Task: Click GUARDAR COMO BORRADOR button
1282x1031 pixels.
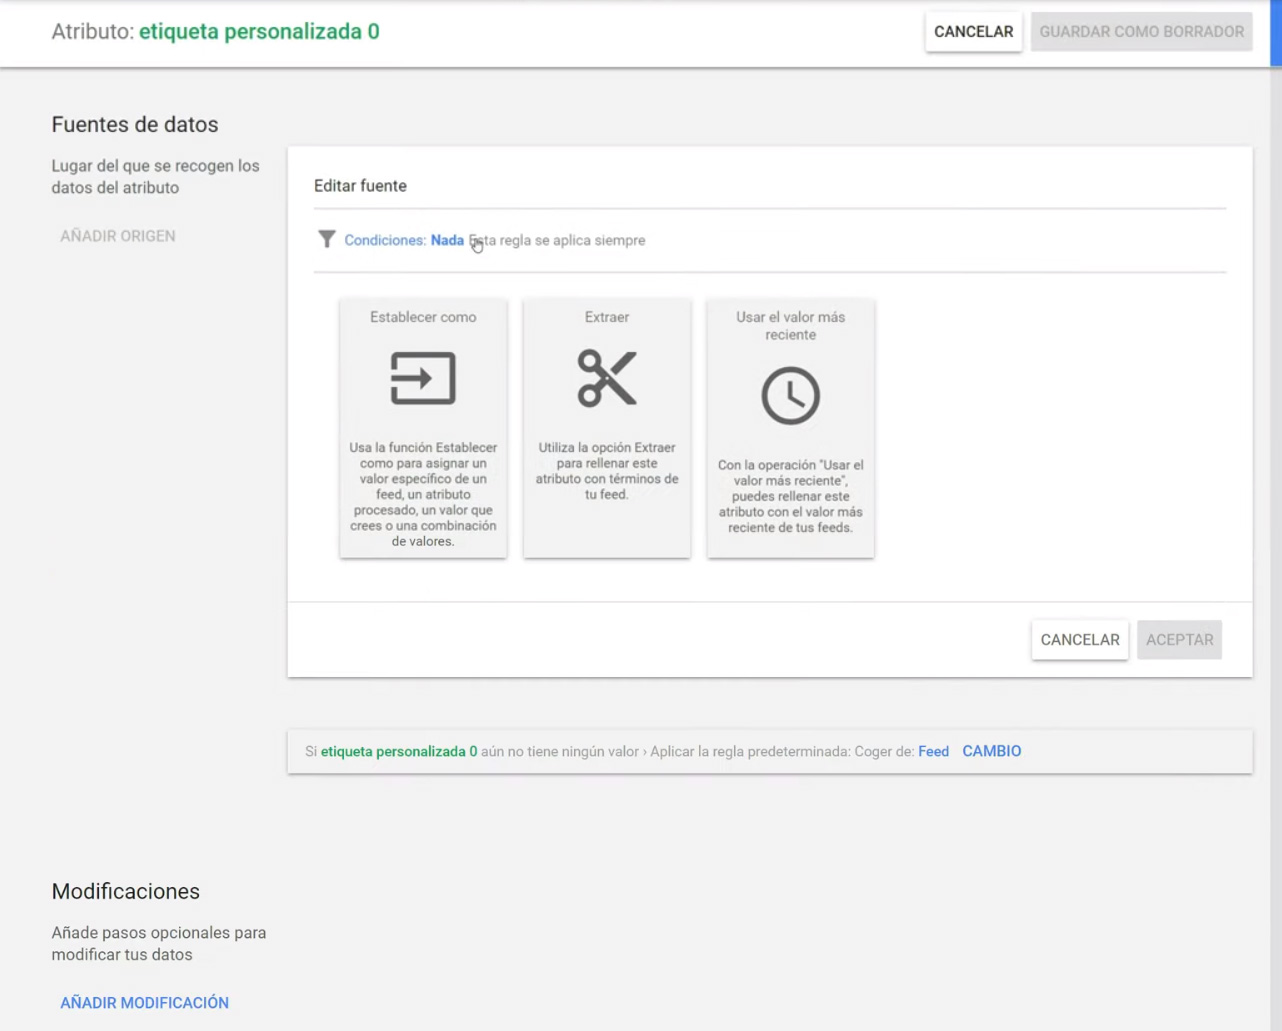Action: 1141,32
